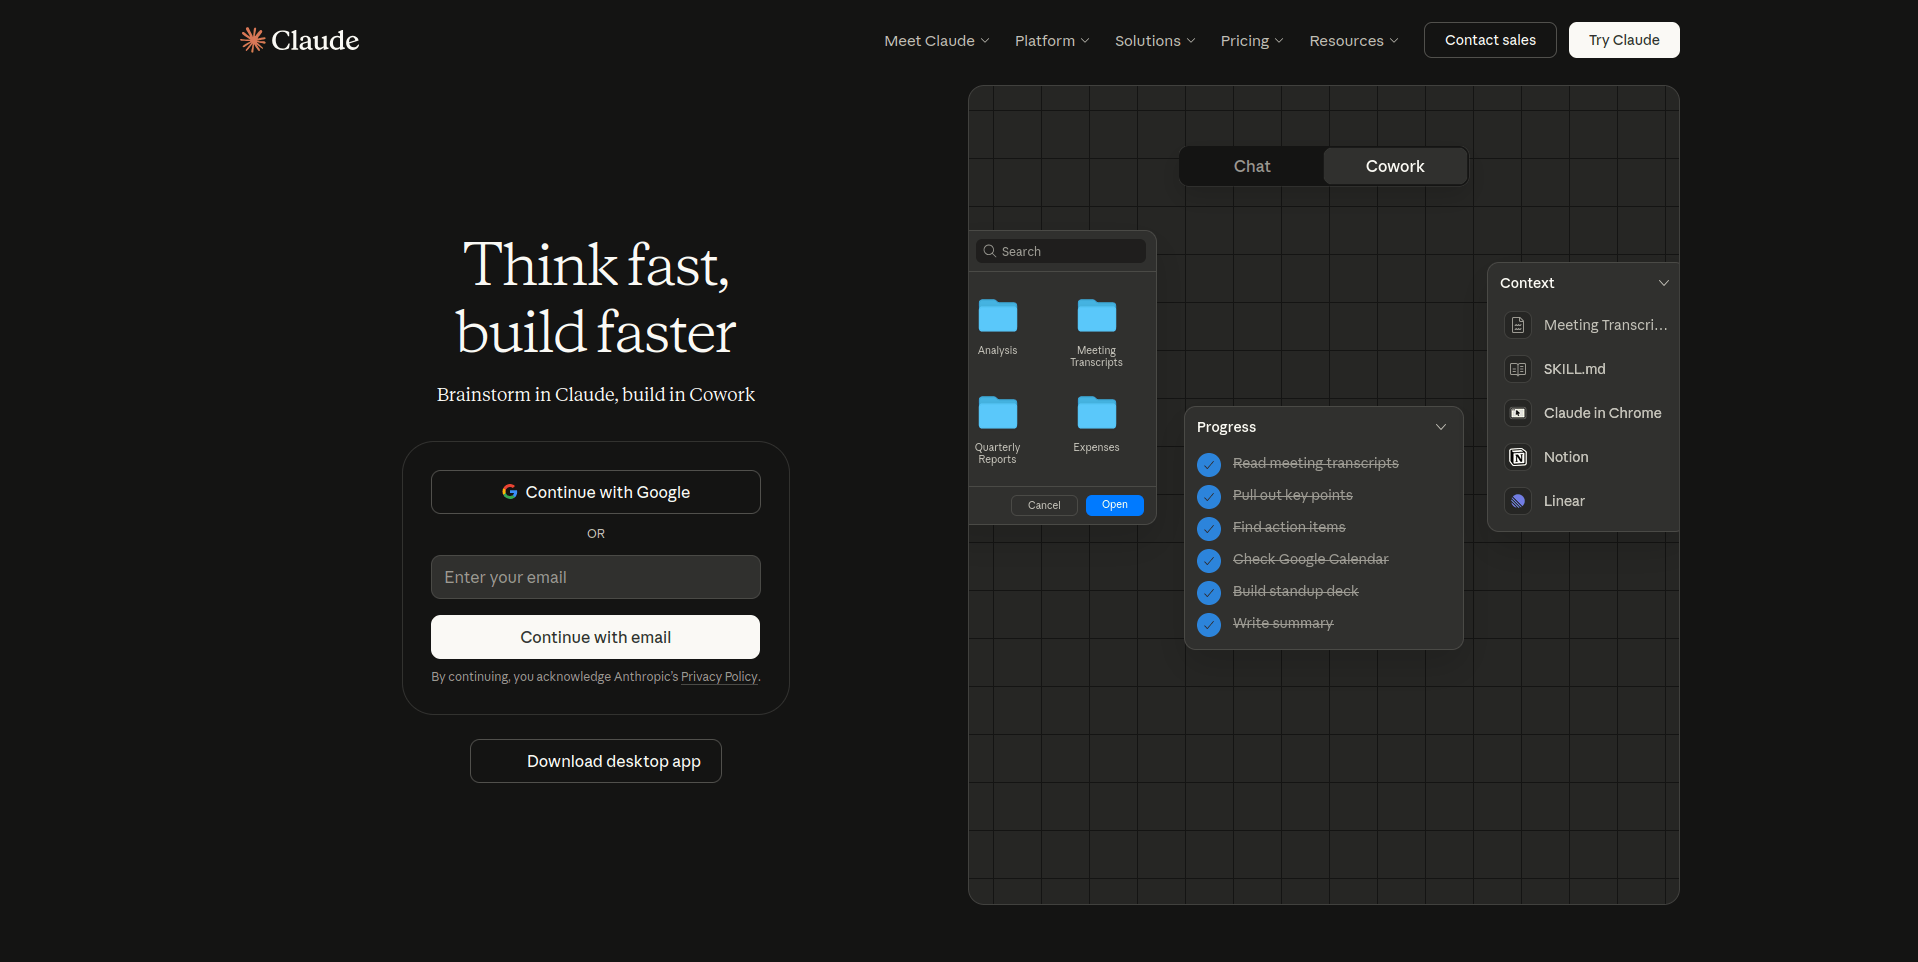Open the Analysis folder icon
The height and width of the screenshot is (962, 1918).
click(997, 316)
